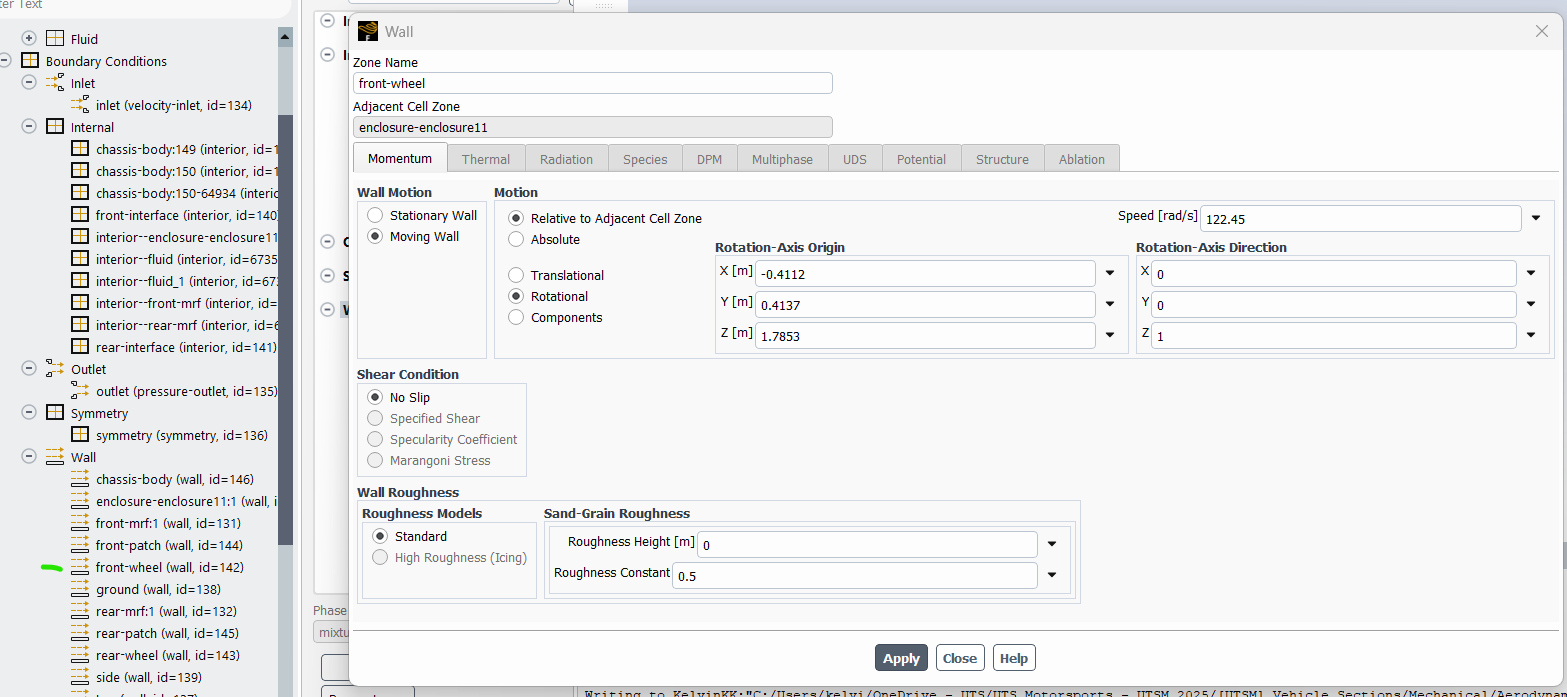Click the symmetry boundary zone icon
Image resolution: width=1567 pixels, height=697 pixels.
(x=80, y=435)
